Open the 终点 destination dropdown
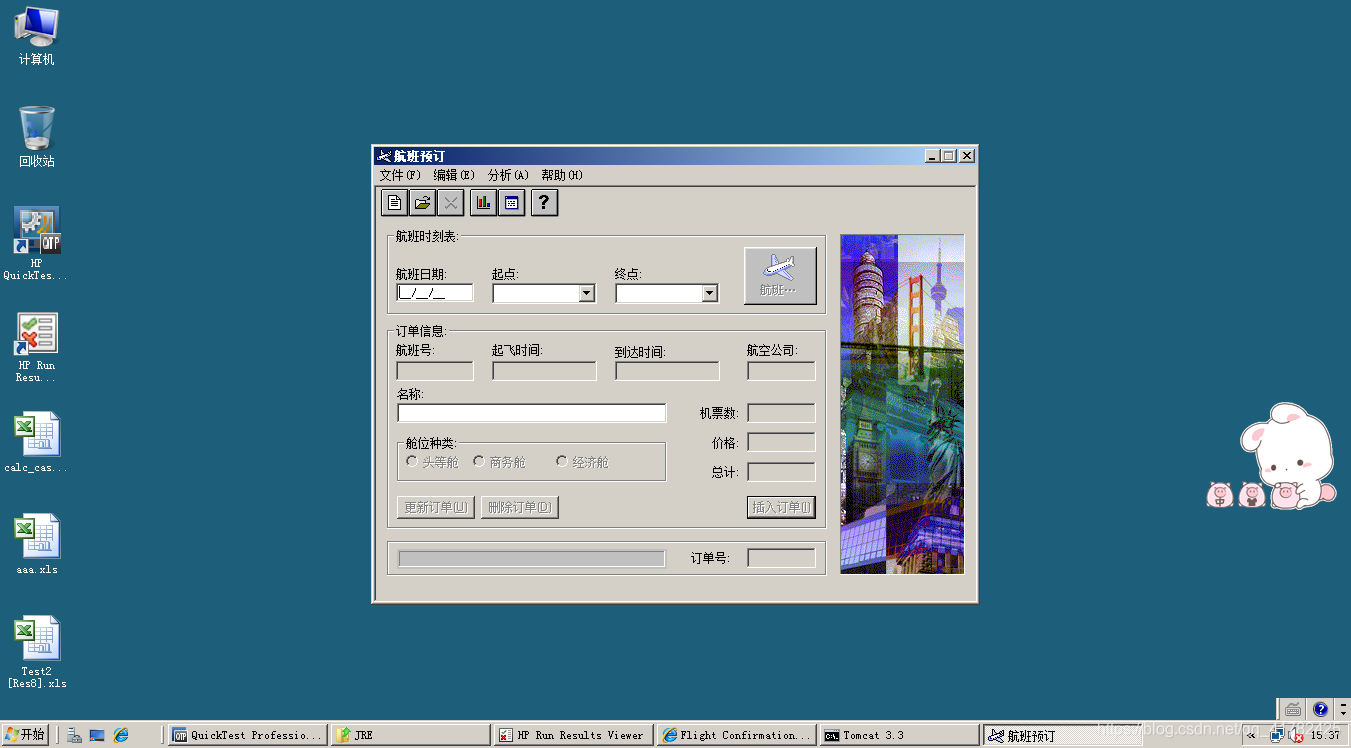The width and height of the screenshot is (1351, 748). 708,293
